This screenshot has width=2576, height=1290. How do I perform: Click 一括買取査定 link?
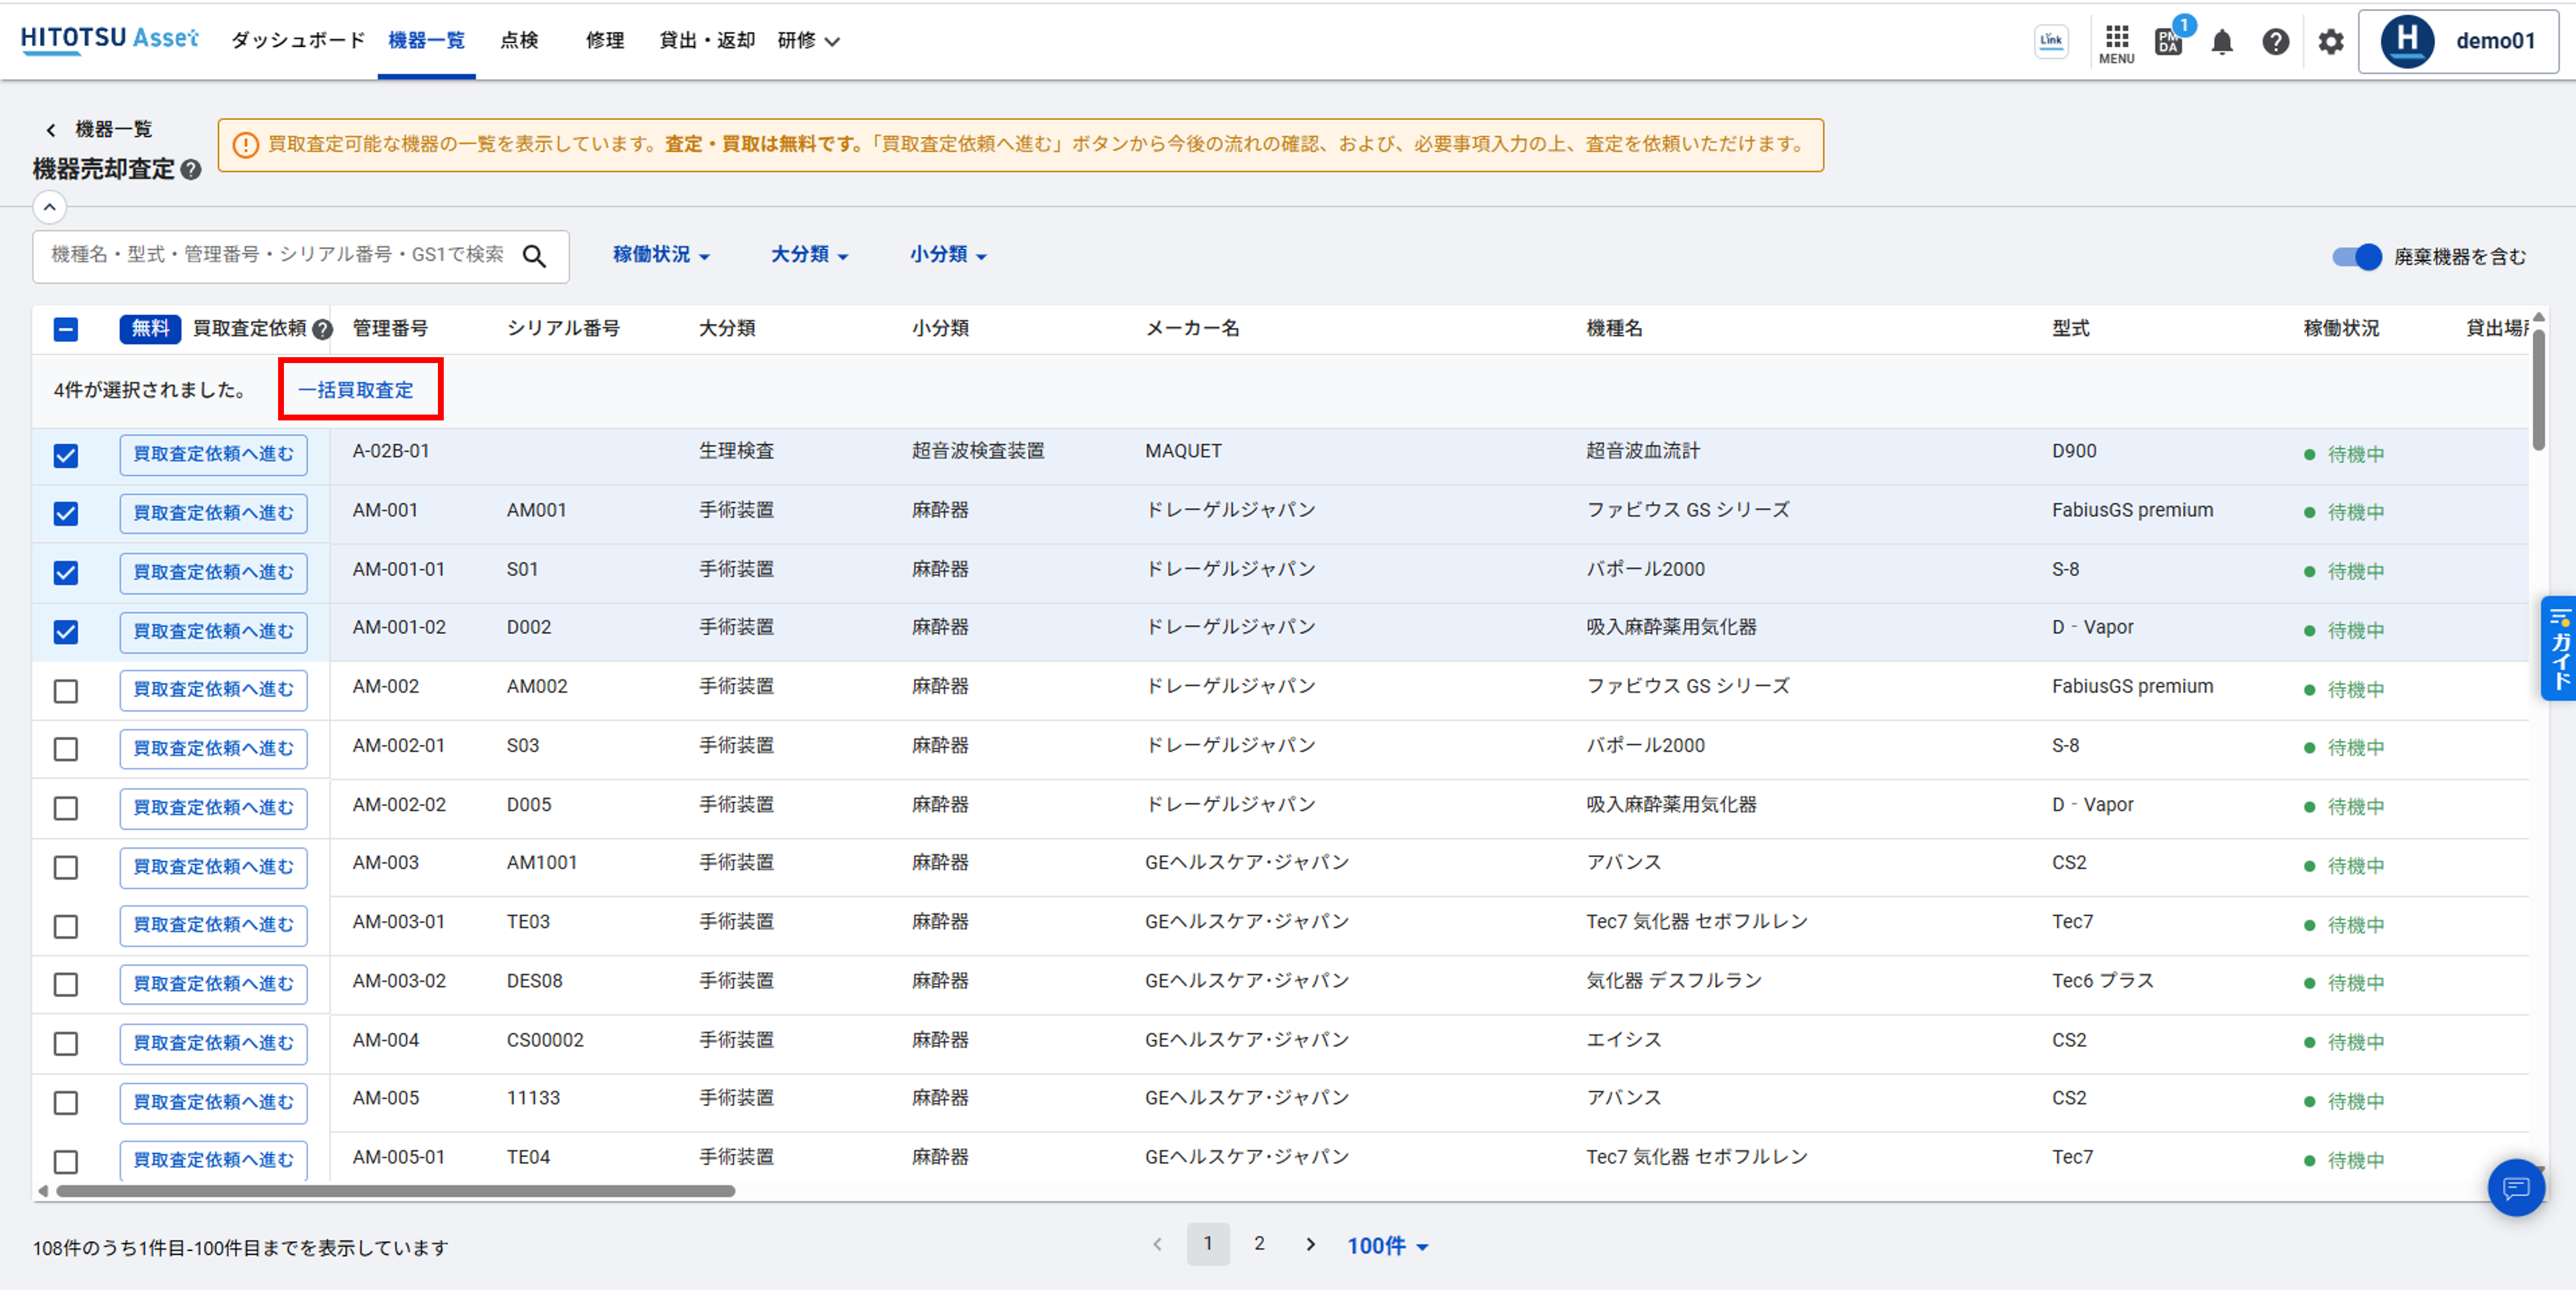356,390
